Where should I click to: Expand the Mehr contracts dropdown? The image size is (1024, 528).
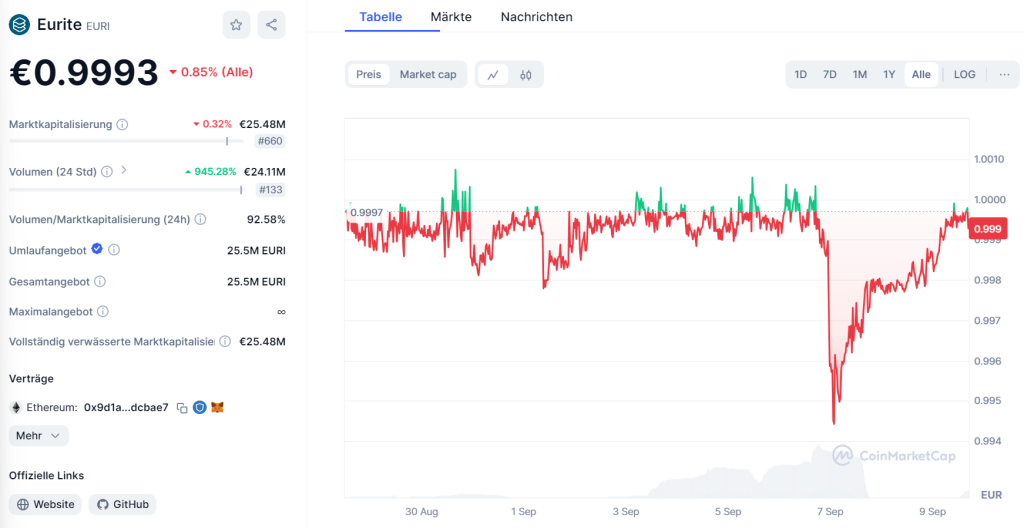39,435
